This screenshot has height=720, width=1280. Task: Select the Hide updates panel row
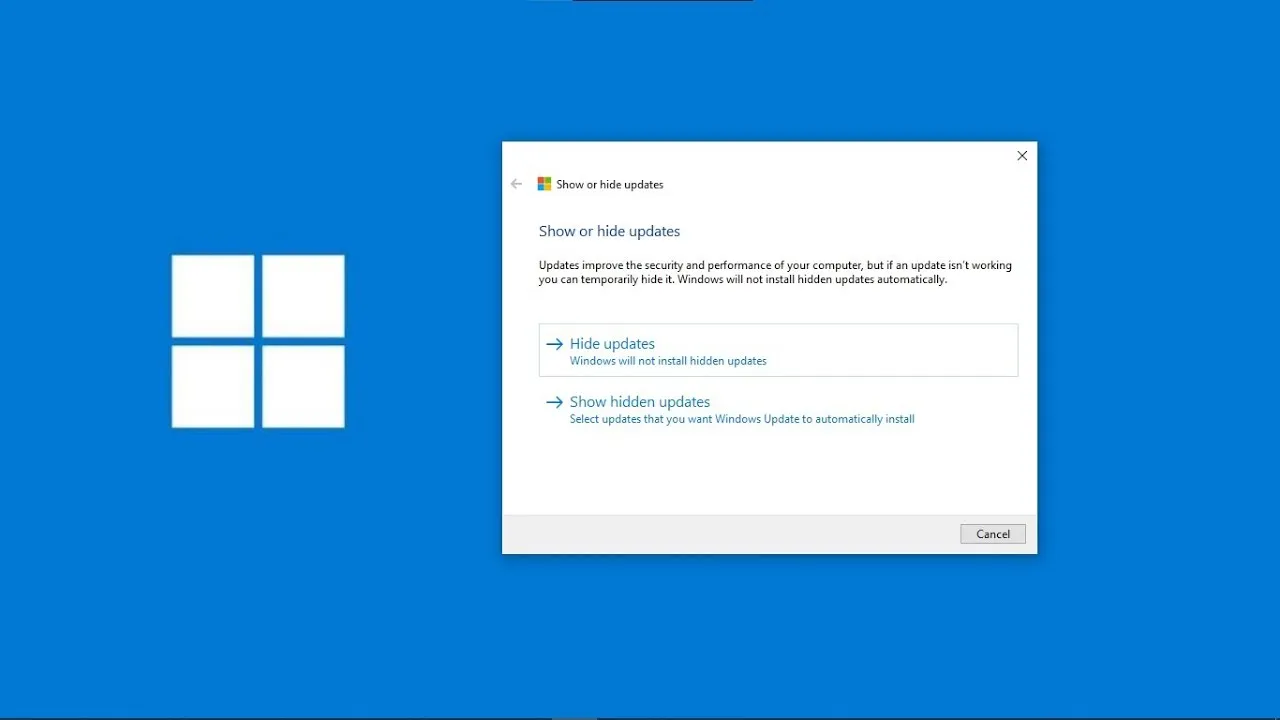click(x=778, y=350)
